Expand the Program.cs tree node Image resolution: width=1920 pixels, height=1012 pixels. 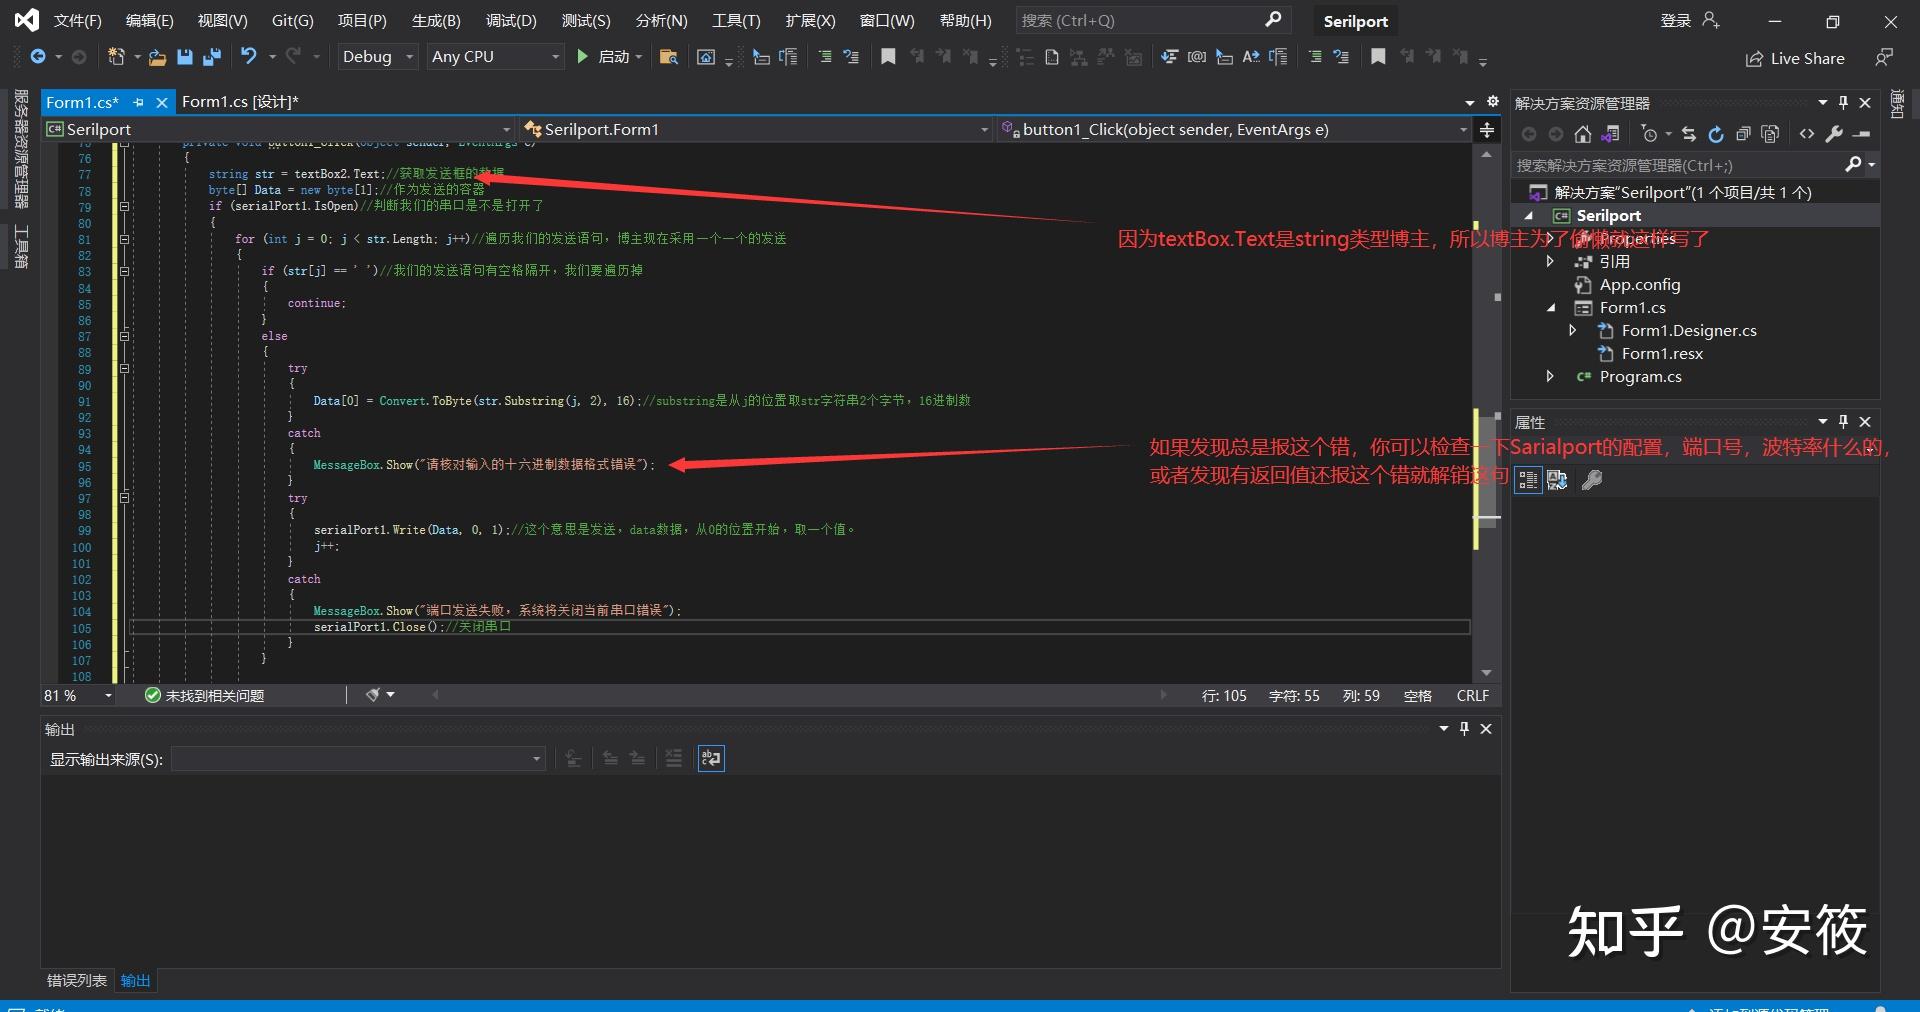point(1550,377)
